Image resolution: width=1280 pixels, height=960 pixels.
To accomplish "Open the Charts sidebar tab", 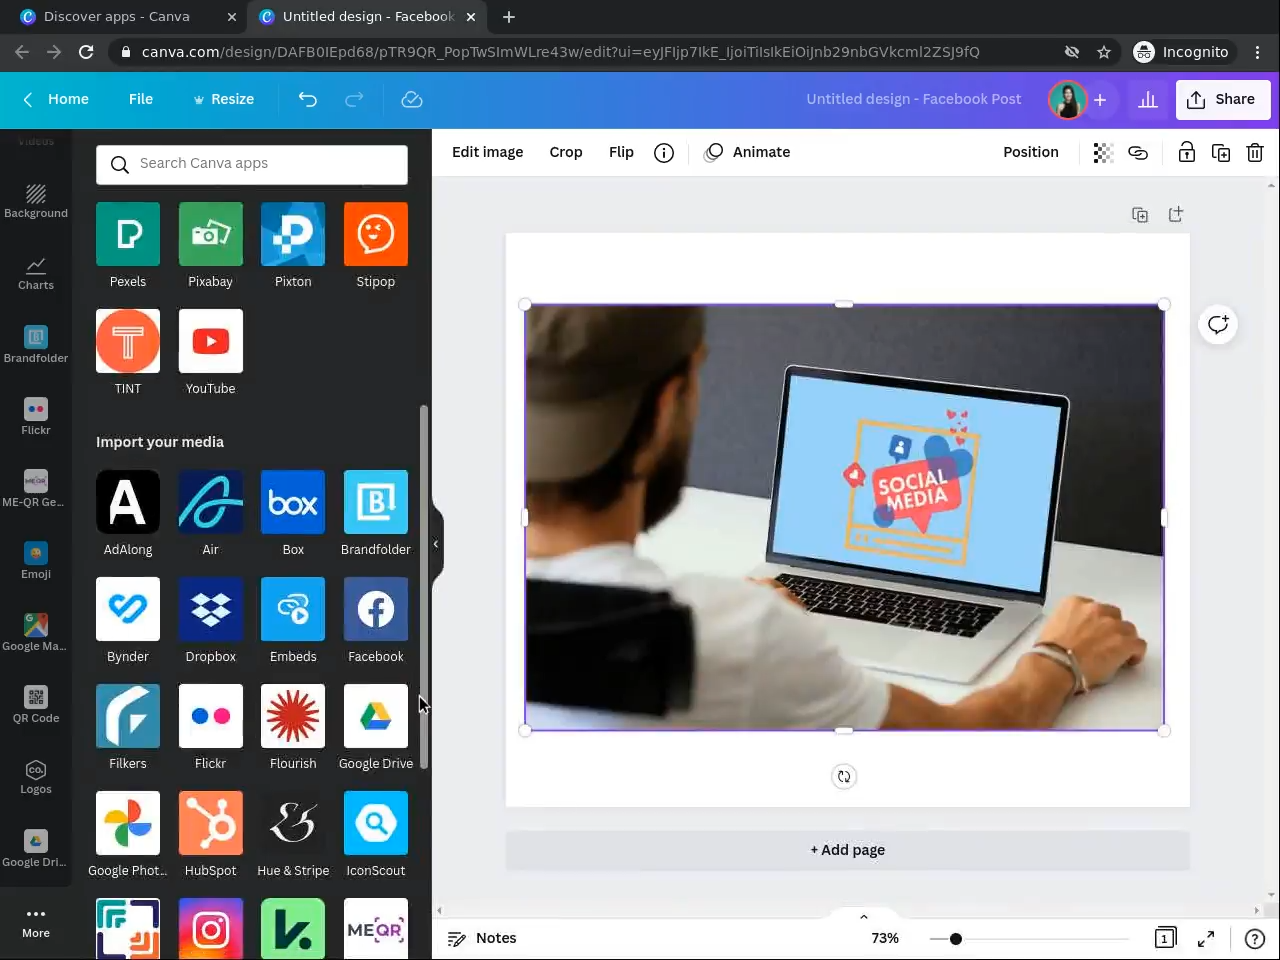I will tap(36, 273).
